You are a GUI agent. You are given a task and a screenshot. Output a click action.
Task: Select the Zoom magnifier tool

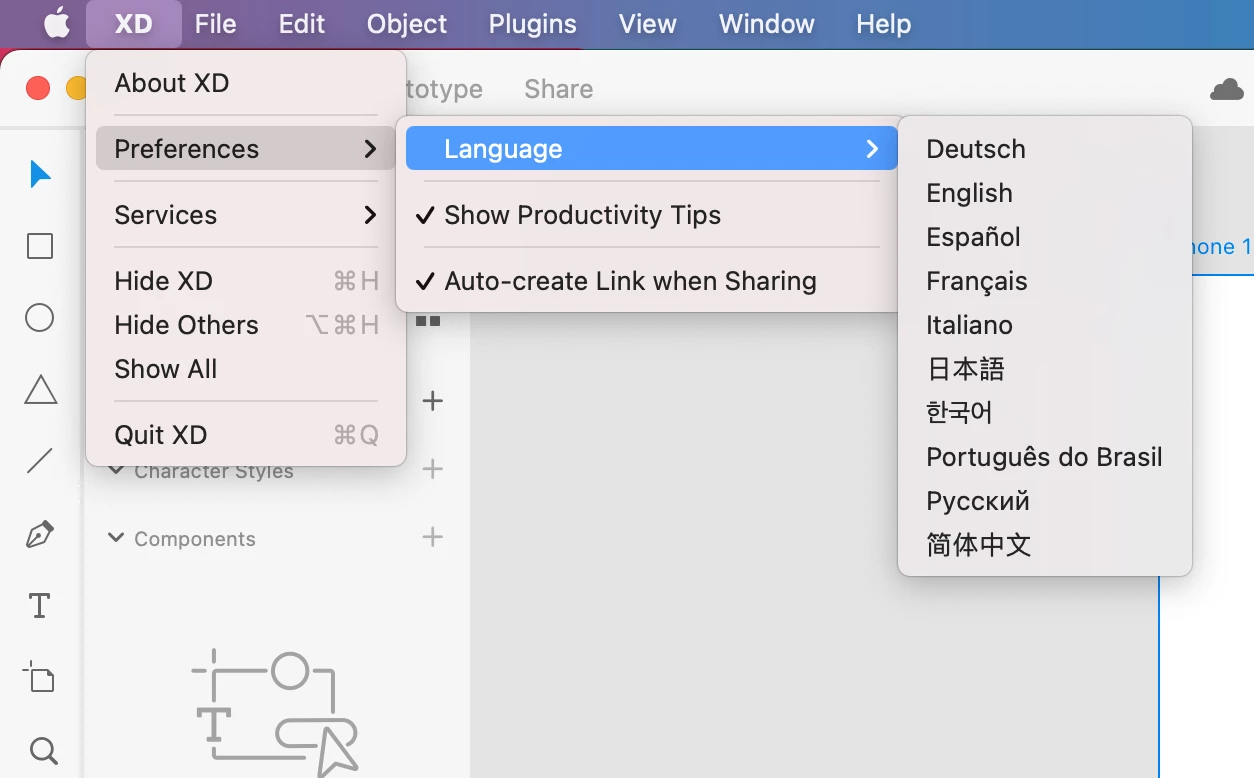(x=42, y=750)
